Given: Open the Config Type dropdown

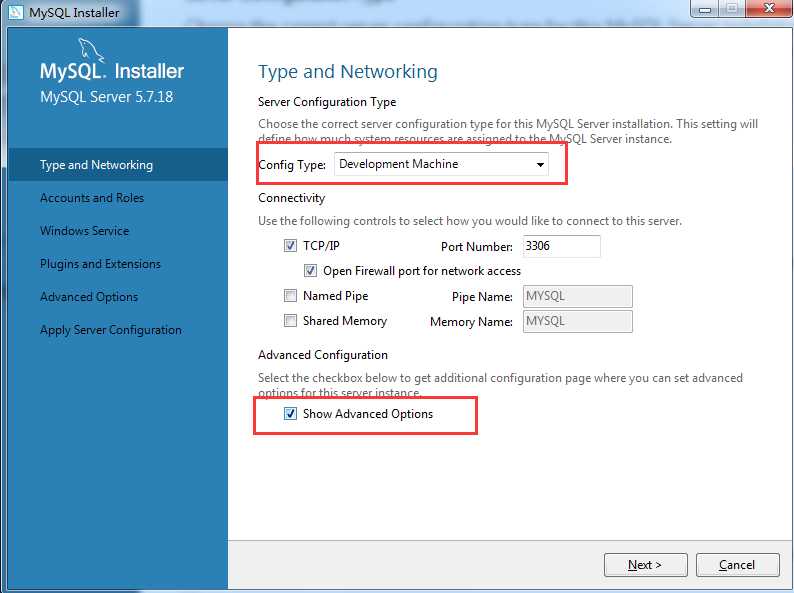Looking at the screenshot, I should click(x=441, y=164).
